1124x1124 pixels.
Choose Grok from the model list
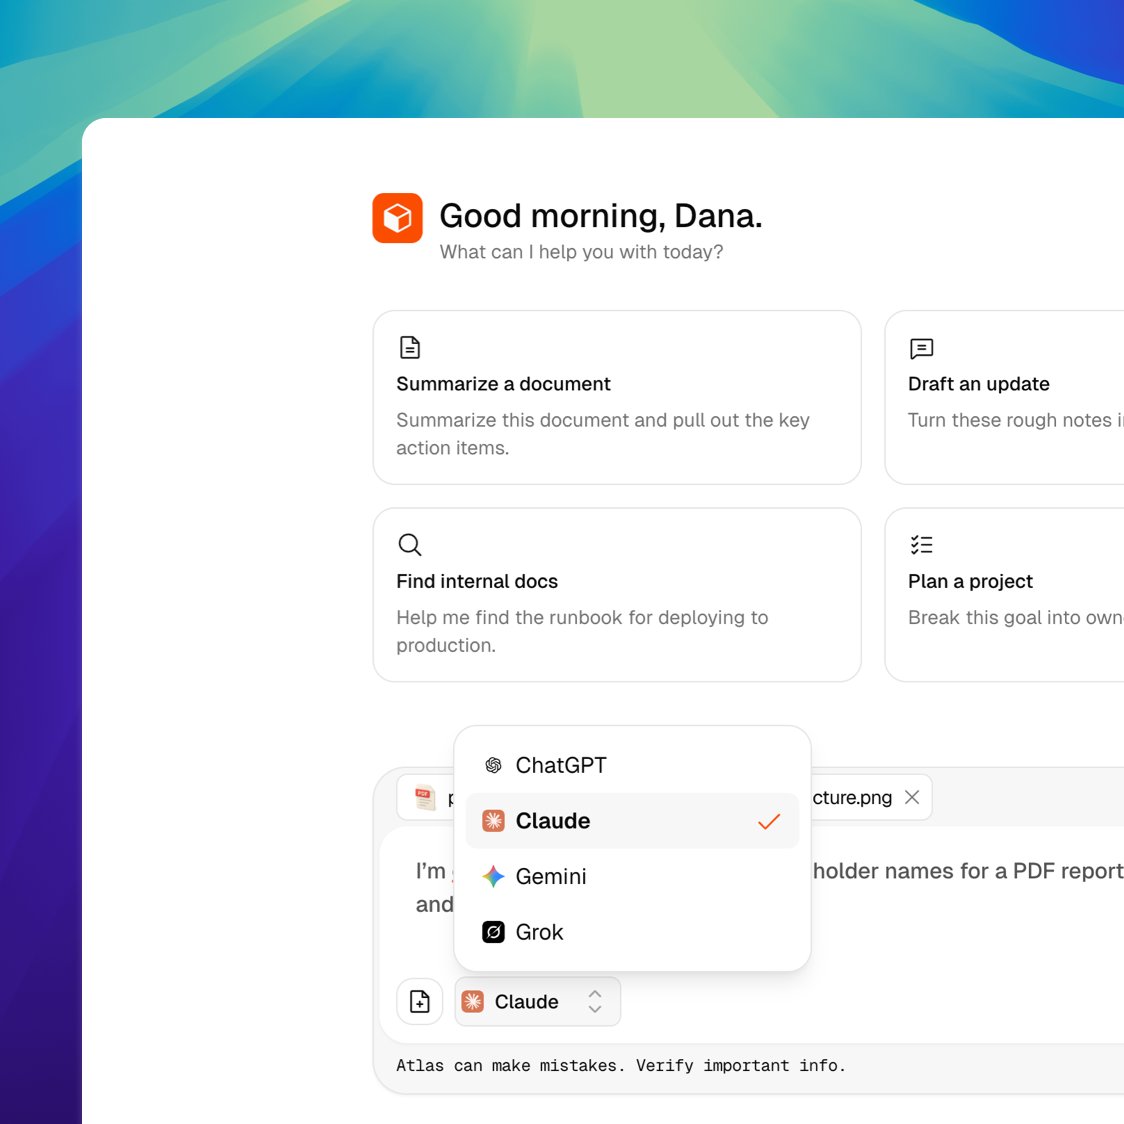632,932
